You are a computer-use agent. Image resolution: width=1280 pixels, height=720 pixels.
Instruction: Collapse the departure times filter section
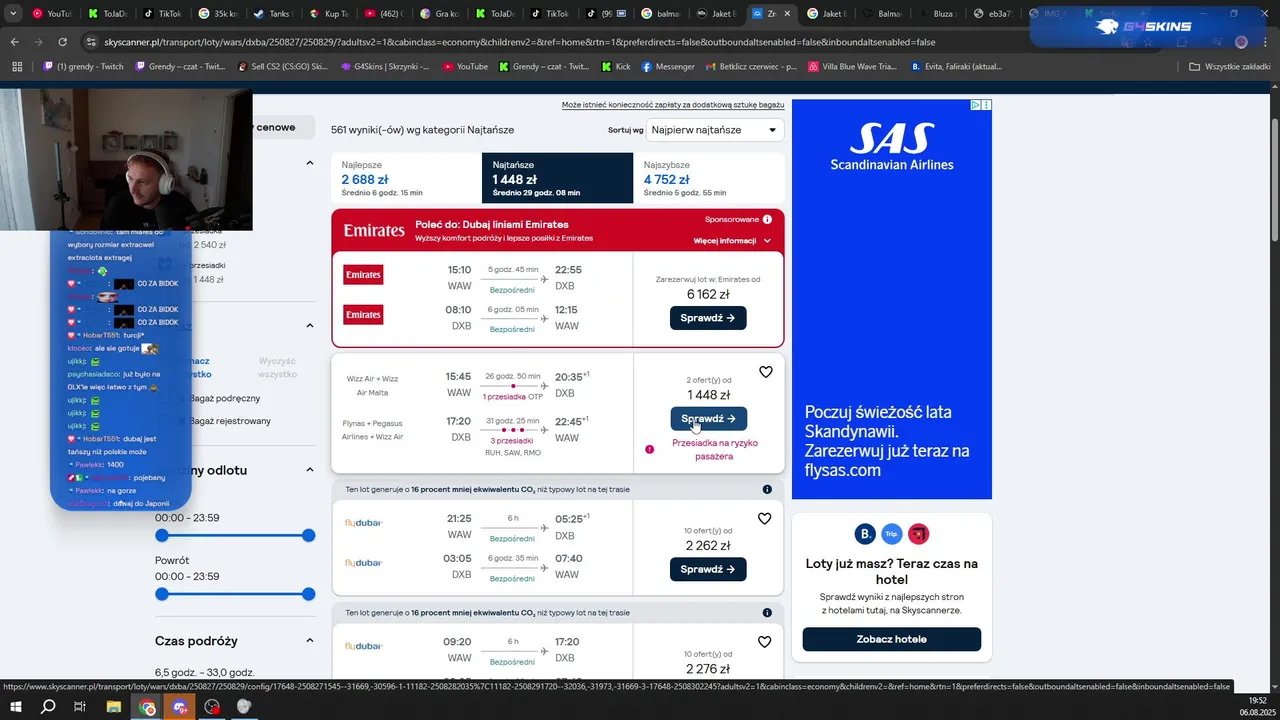pos(309,470)
